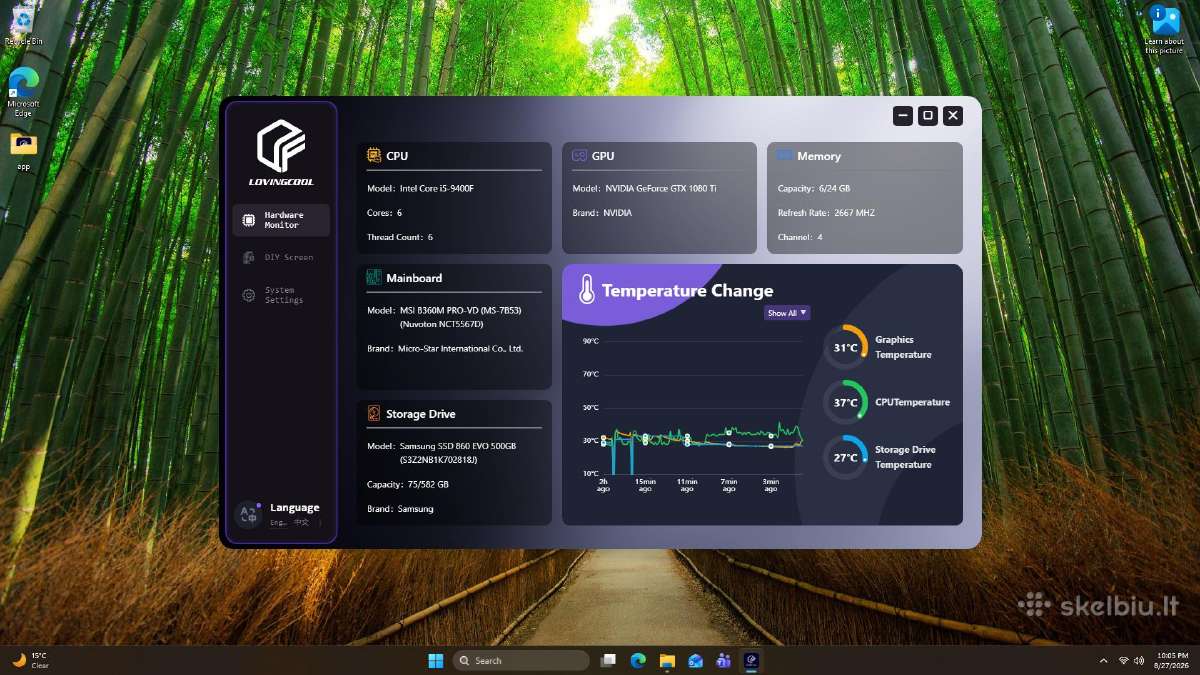Click the Language translate icon
Screen dimensions: 1200x675
pyautogui.click(x=247, y=515)
